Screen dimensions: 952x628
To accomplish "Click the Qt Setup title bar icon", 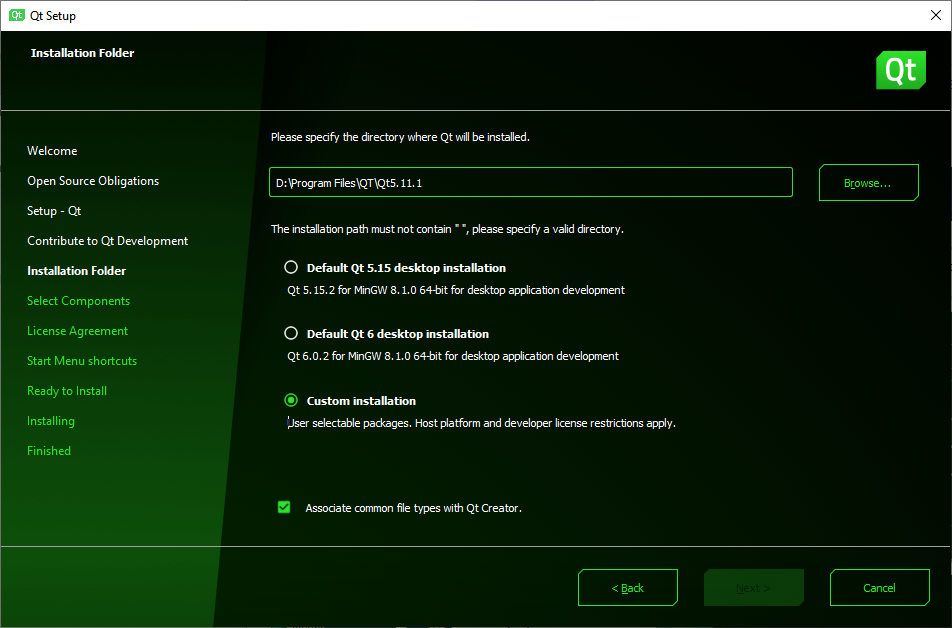I will [16, 15].
